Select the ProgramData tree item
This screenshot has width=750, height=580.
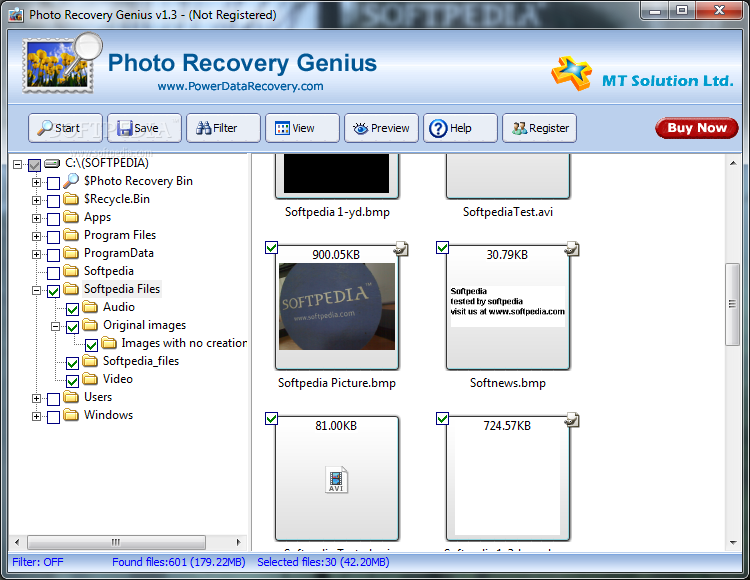click(x=119, y=253)
